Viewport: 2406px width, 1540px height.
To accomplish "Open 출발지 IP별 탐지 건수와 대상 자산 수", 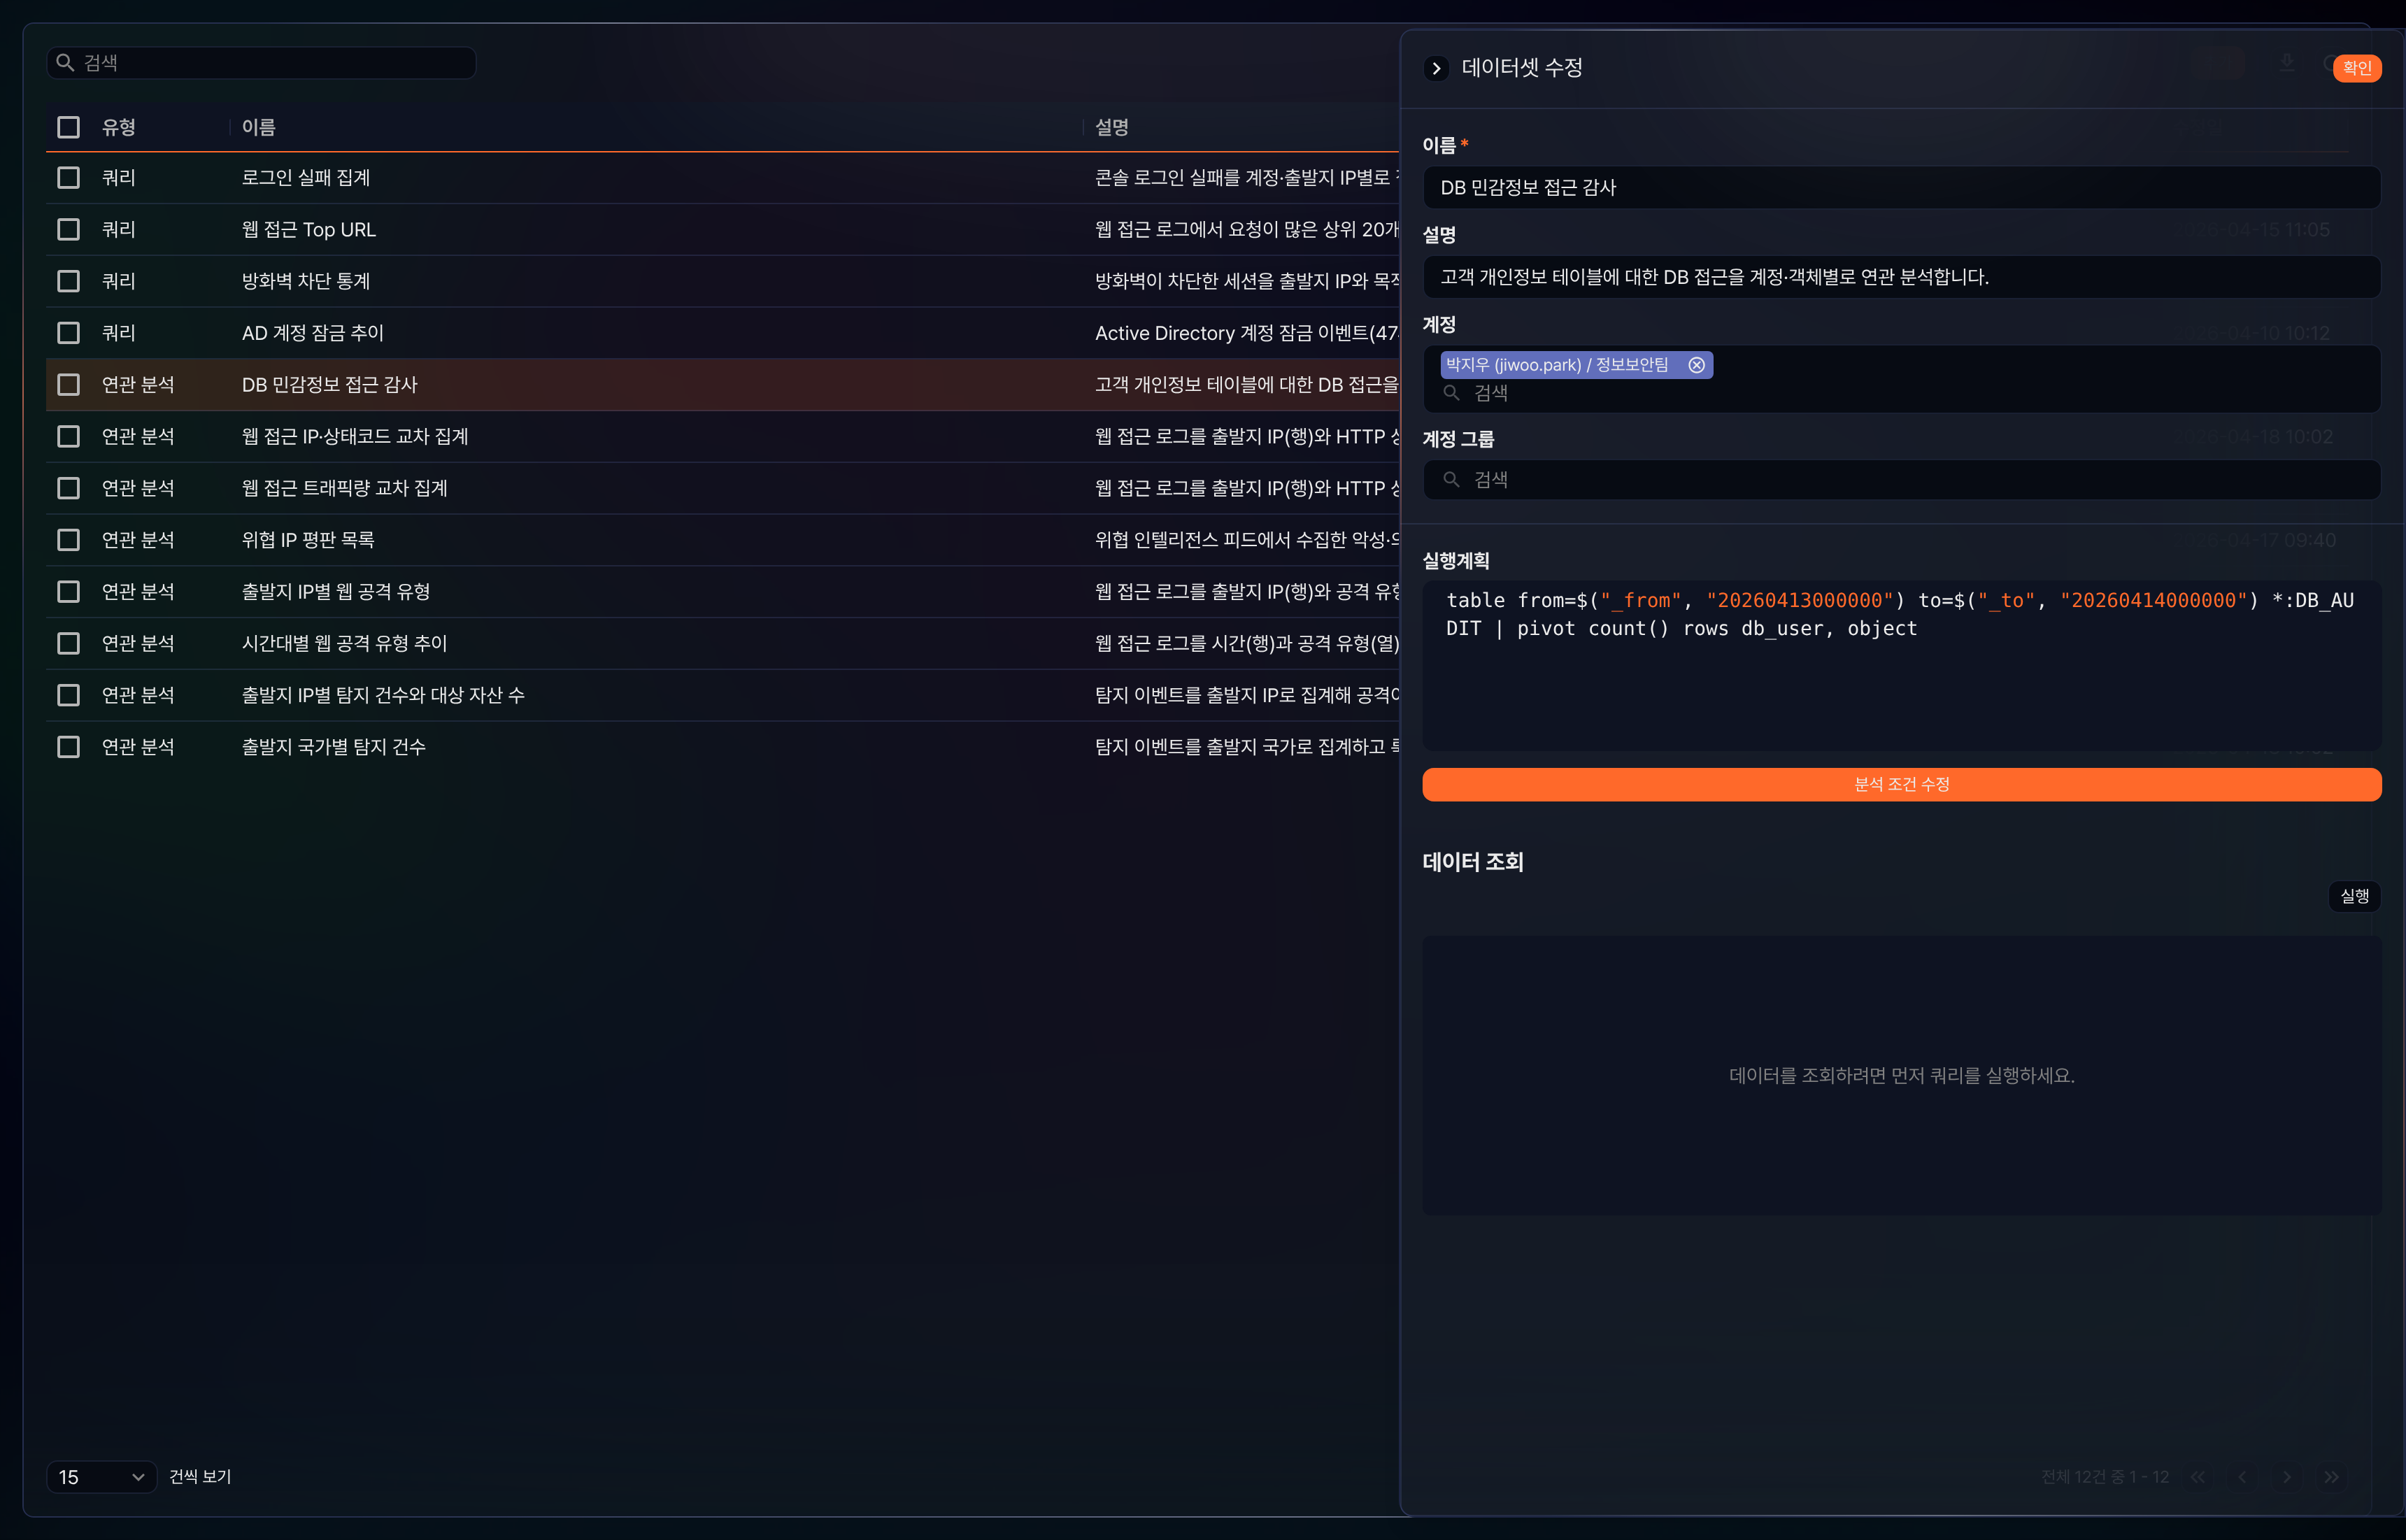I will pos(722,695).
